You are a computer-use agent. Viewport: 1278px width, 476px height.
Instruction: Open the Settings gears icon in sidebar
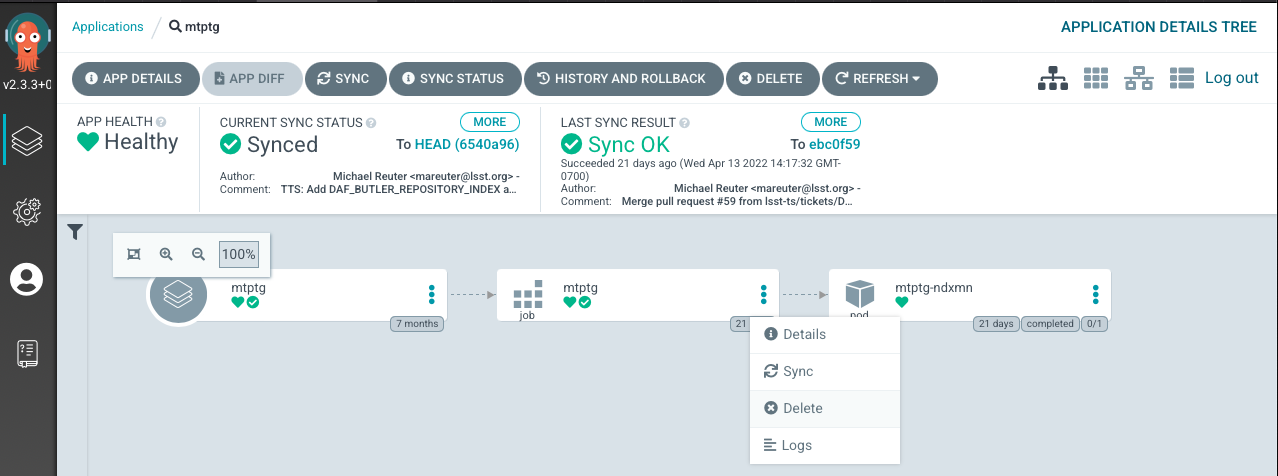pos(27,210)
